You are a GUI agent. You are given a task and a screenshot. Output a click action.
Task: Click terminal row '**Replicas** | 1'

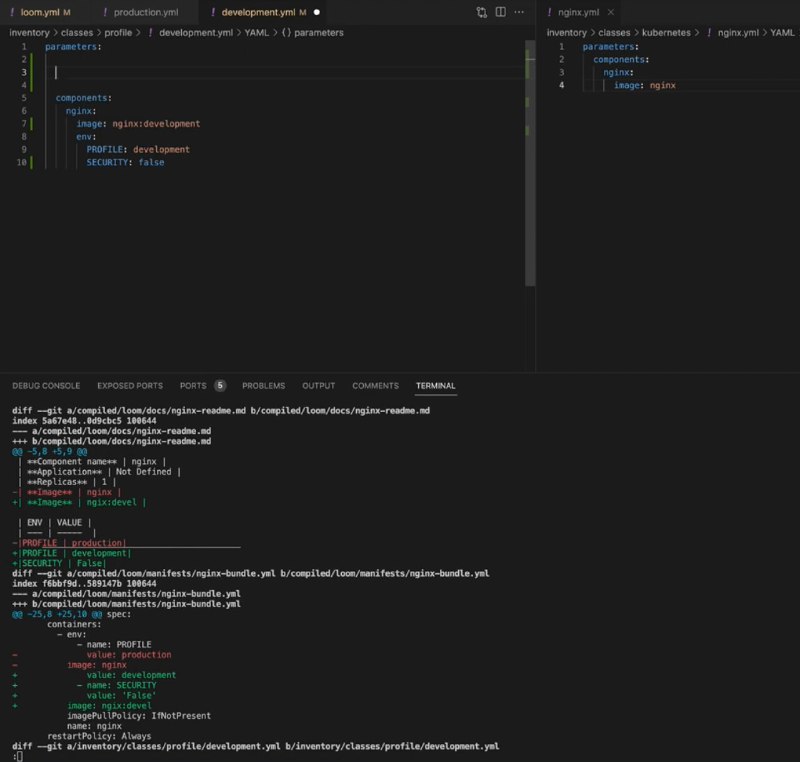click(x=67, y=482)
